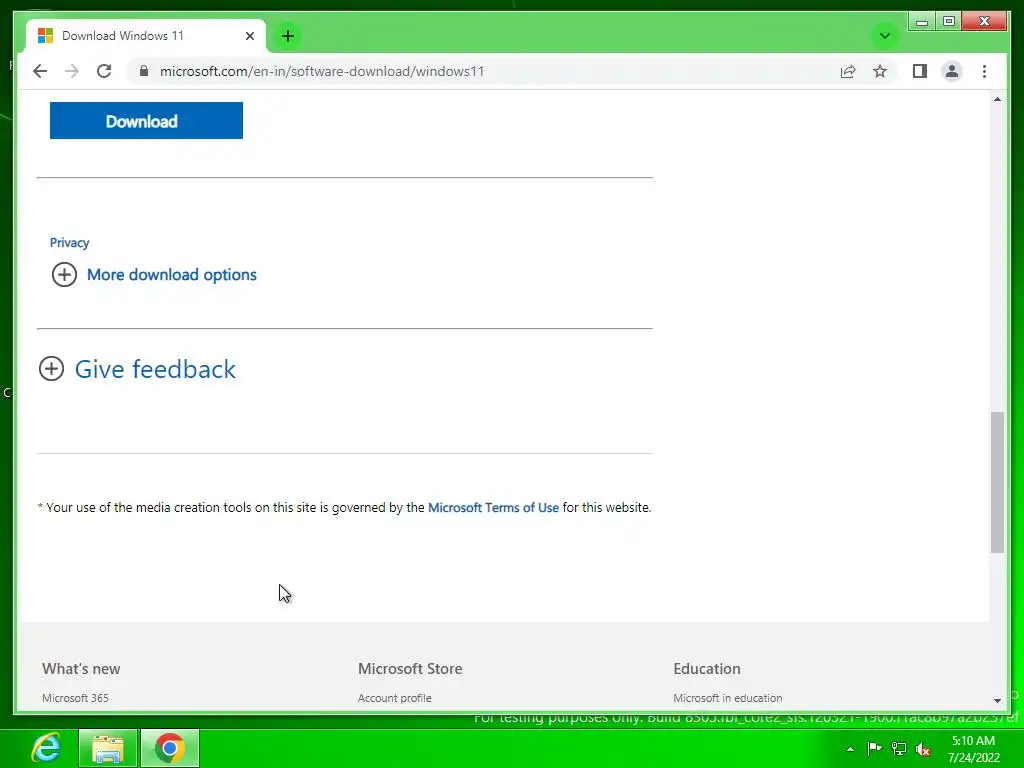Click the muted volume tray icon
1024x768 pixels.
923,748
